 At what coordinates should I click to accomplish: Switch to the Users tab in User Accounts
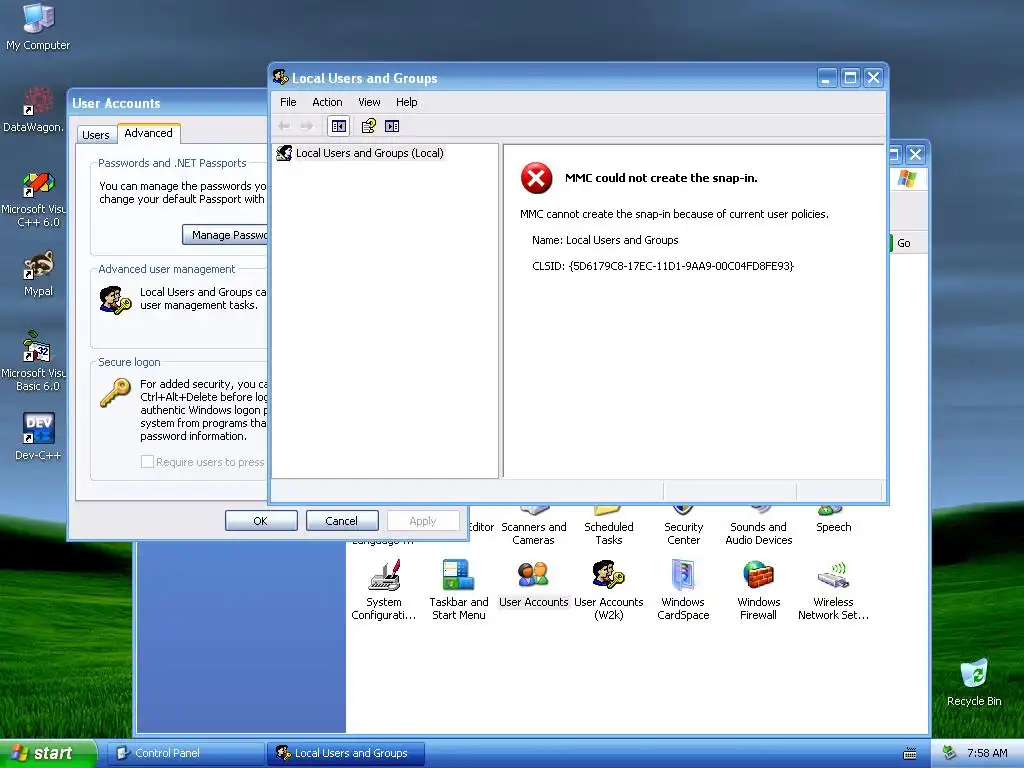coord(96,135)
